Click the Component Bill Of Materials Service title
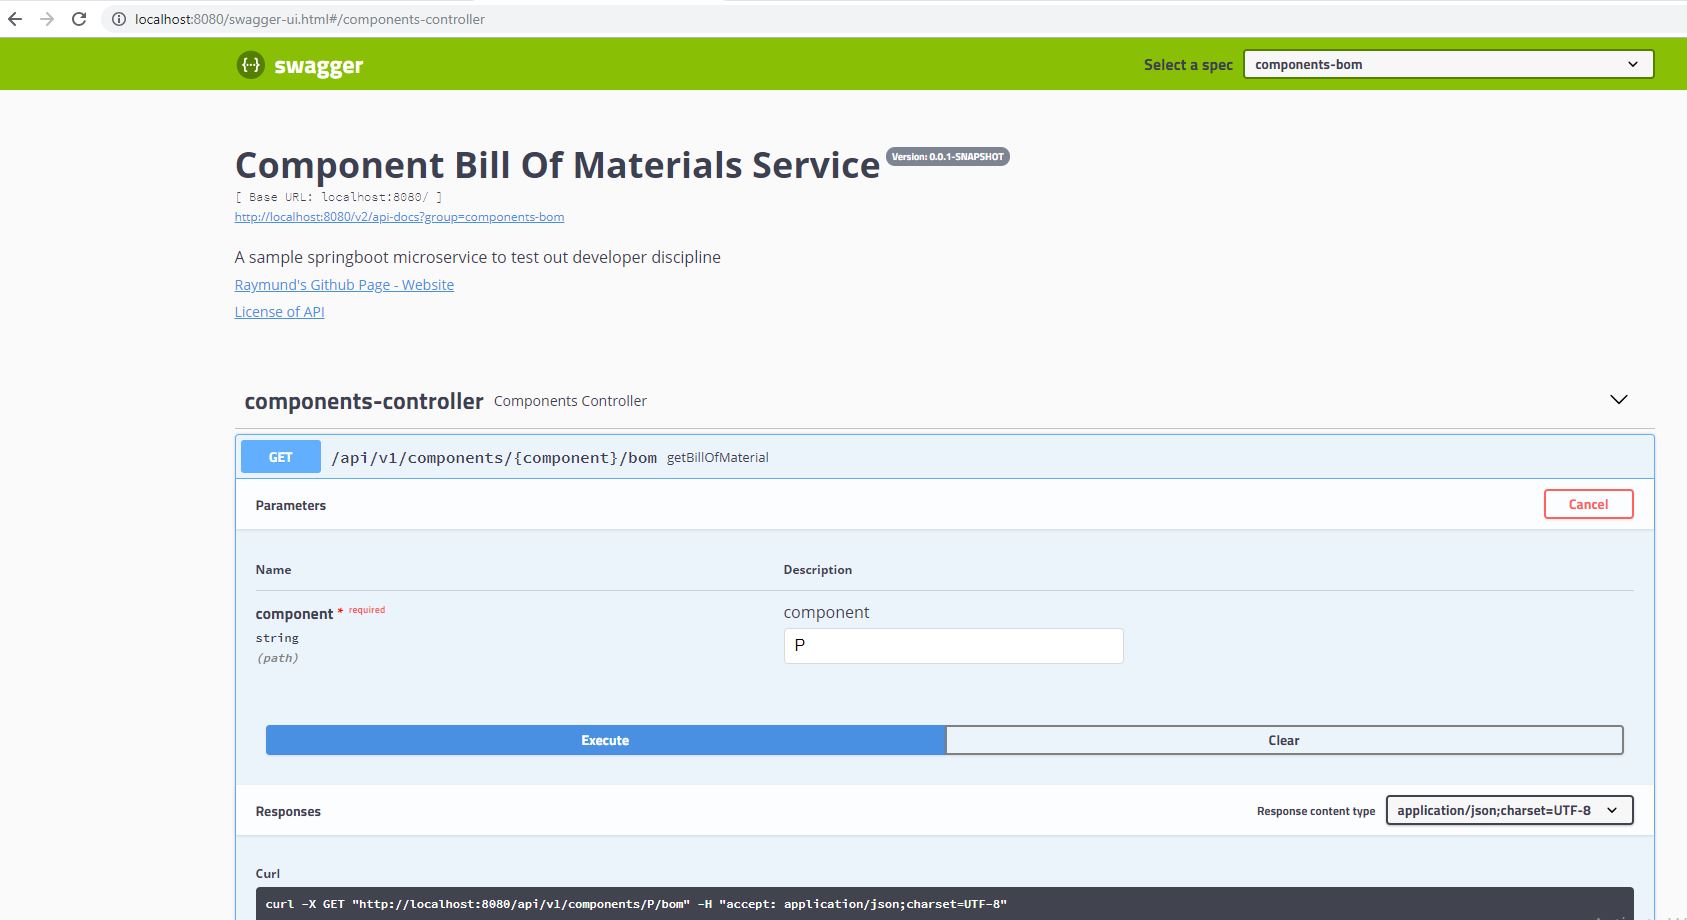Viewport: 1687px width, 920px height. click(x=557, y=165)
